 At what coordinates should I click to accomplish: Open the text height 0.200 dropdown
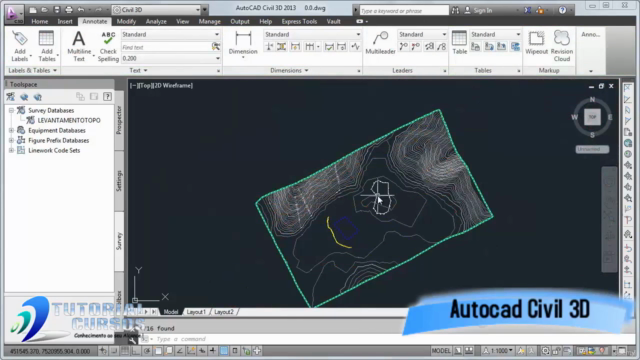171,59
